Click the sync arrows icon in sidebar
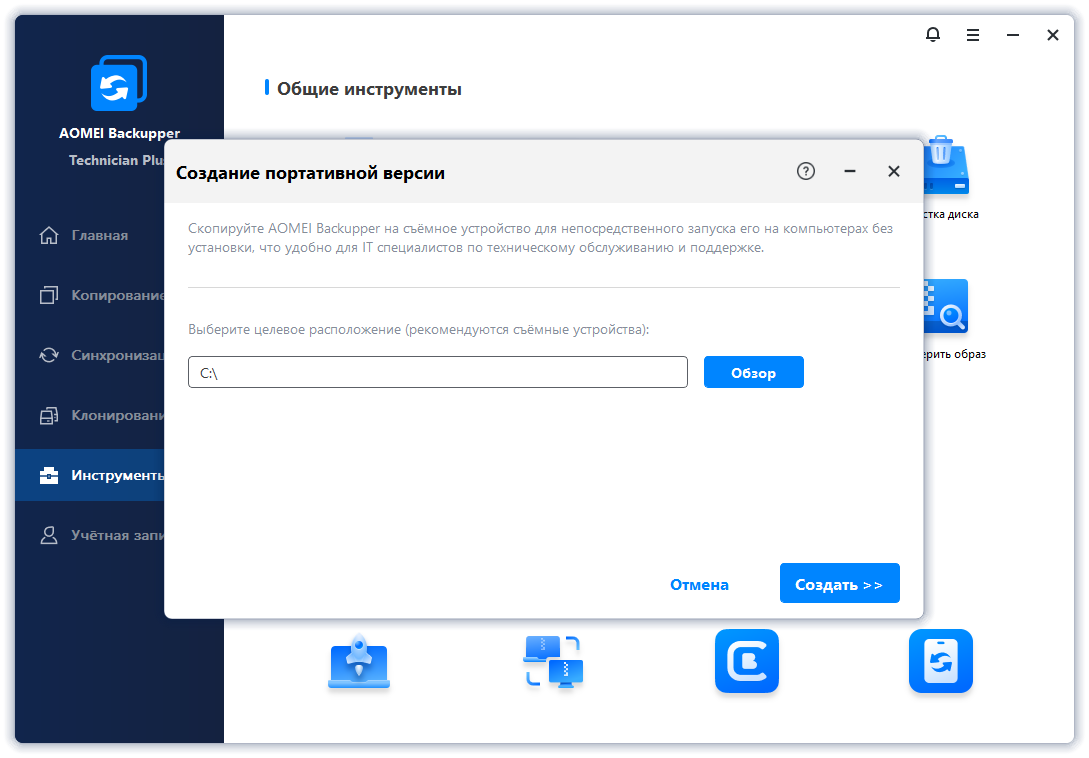This screenshot has height=758, width=1089. coord(49,355)
